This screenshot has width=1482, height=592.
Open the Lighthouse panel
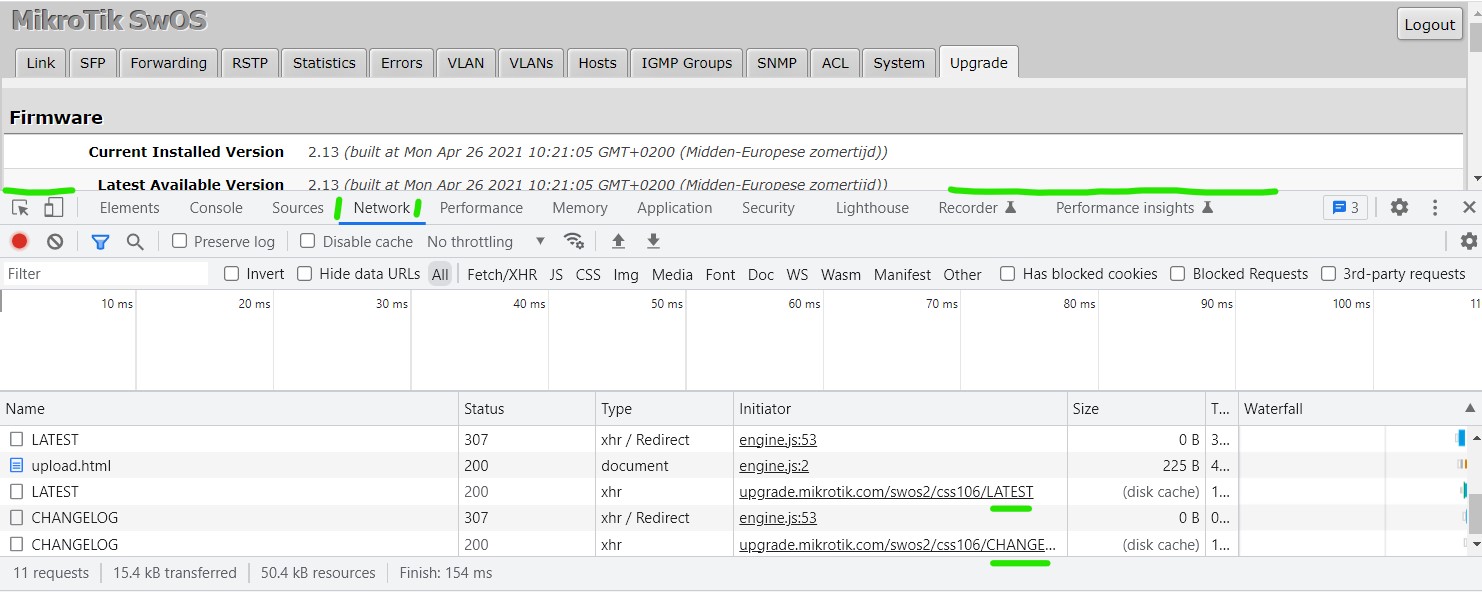point(872,208)
